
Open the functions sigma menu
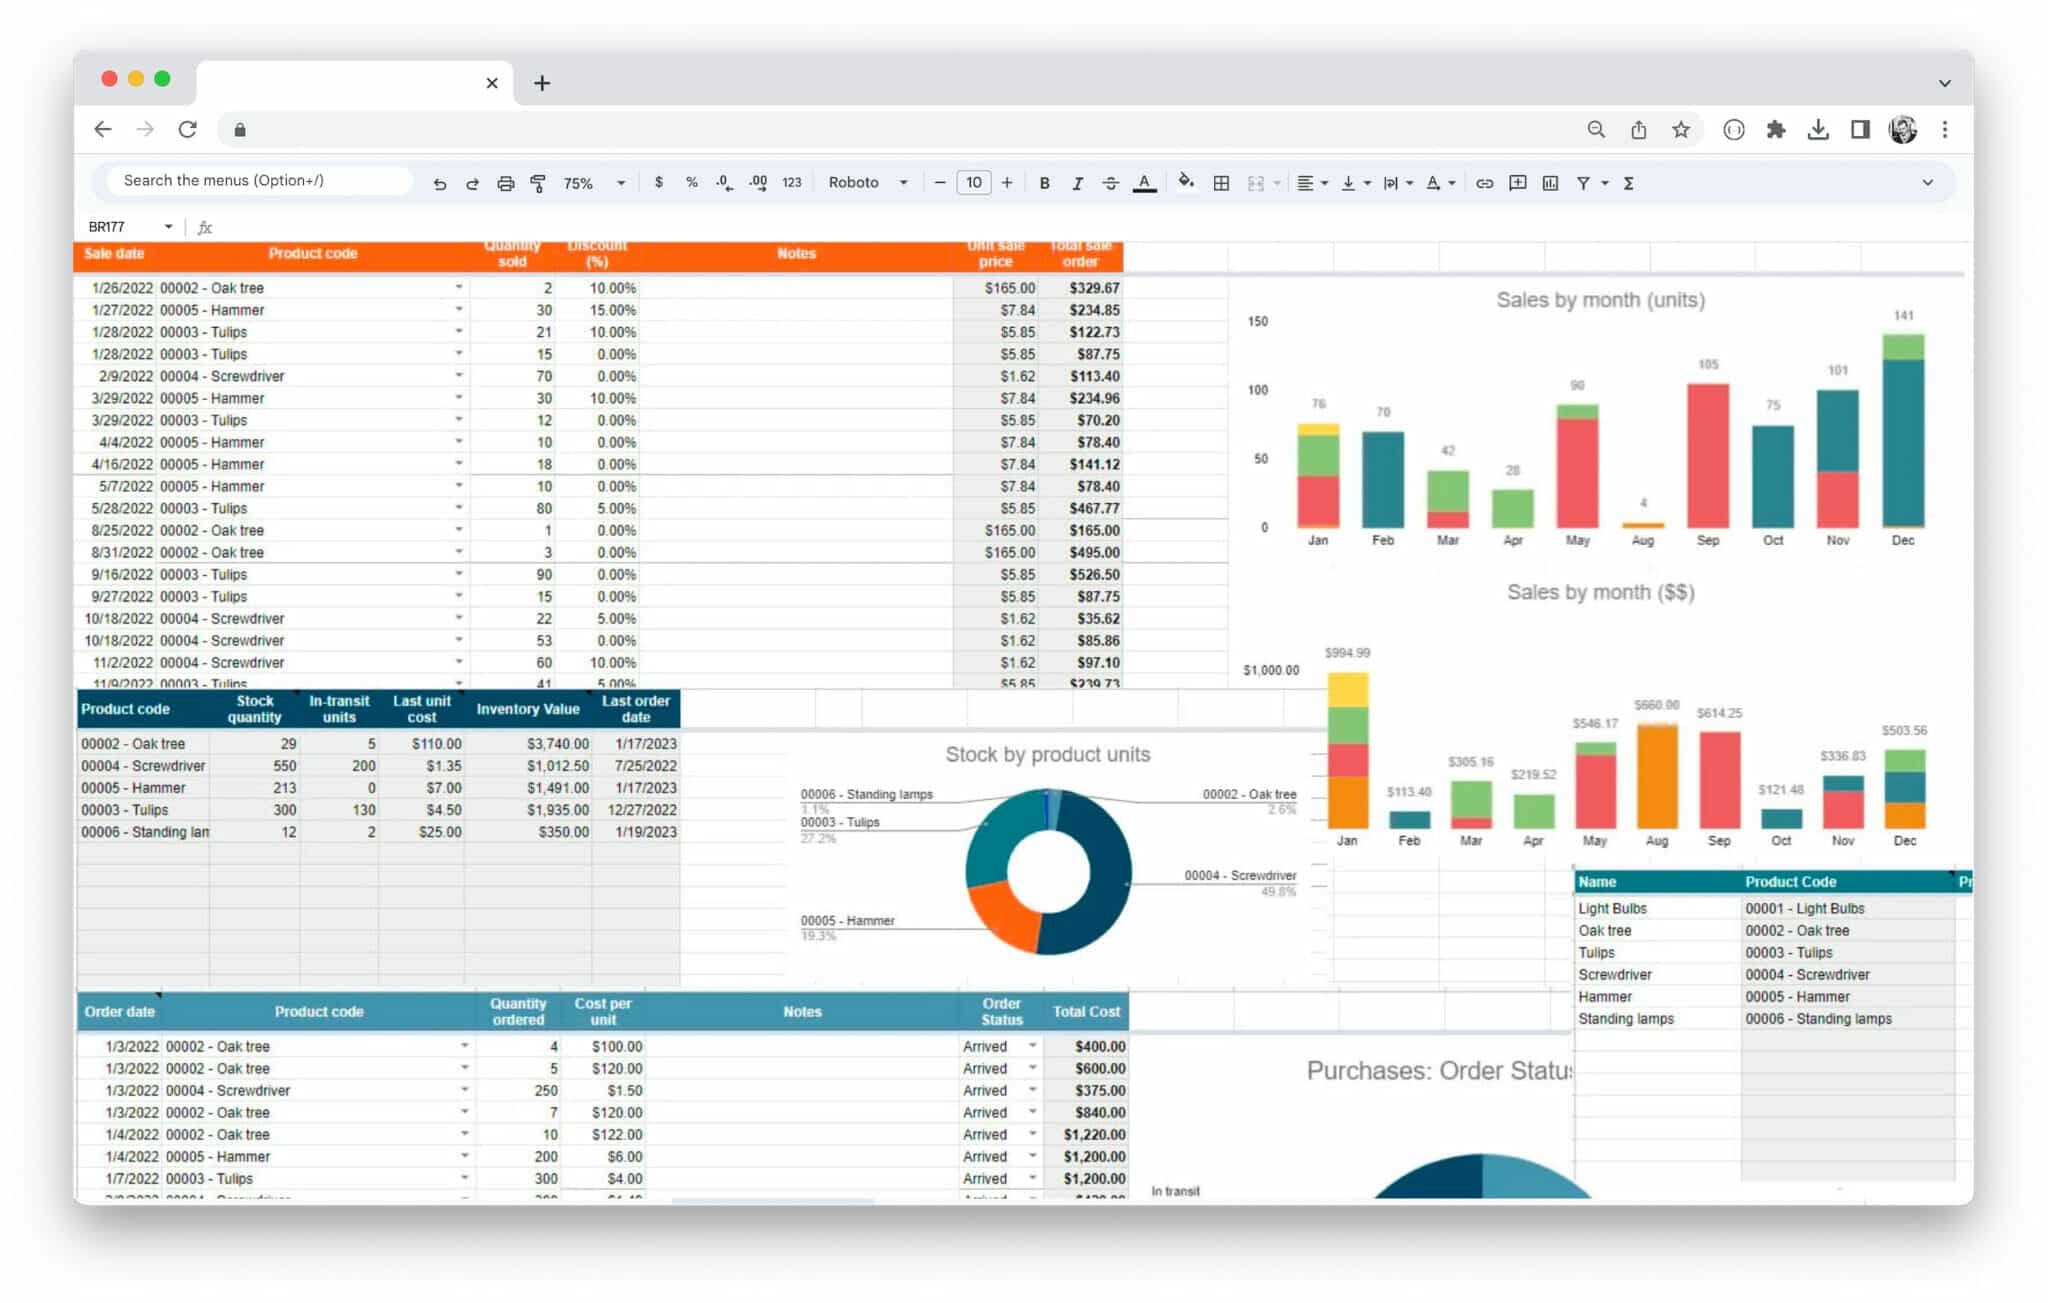pyautogui.click(x=1629, y=183)
